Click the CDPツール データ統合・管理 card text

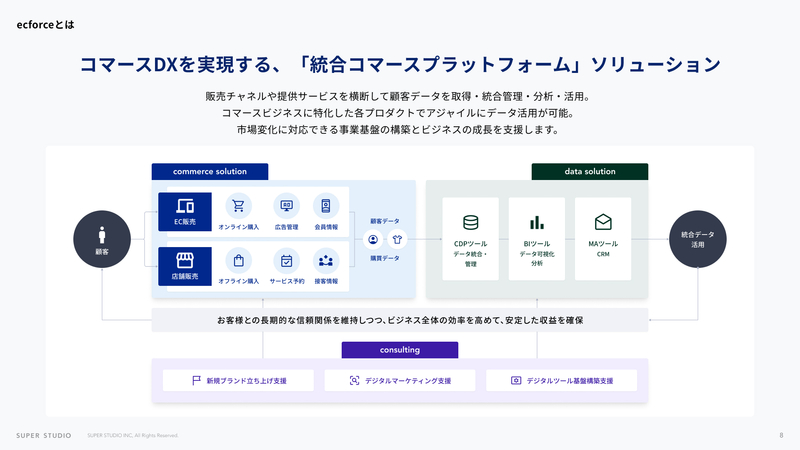470,254
